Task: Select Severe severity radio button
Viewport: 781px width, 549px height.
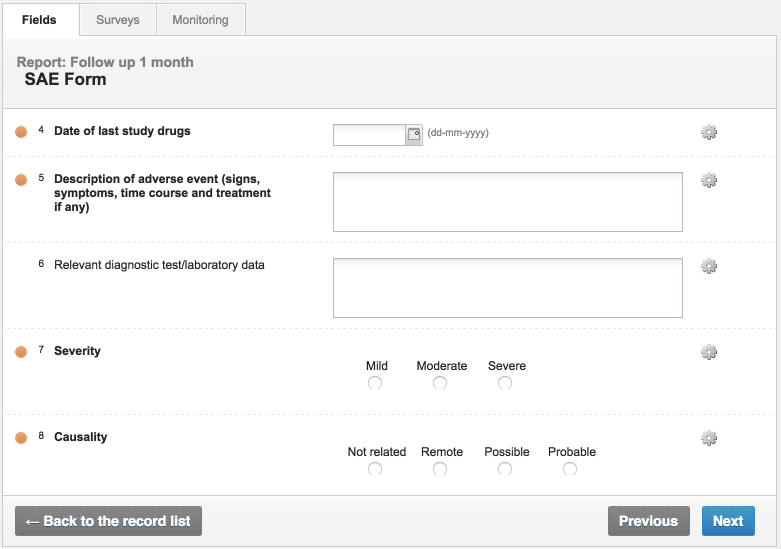Action: [x=505, y=383]
